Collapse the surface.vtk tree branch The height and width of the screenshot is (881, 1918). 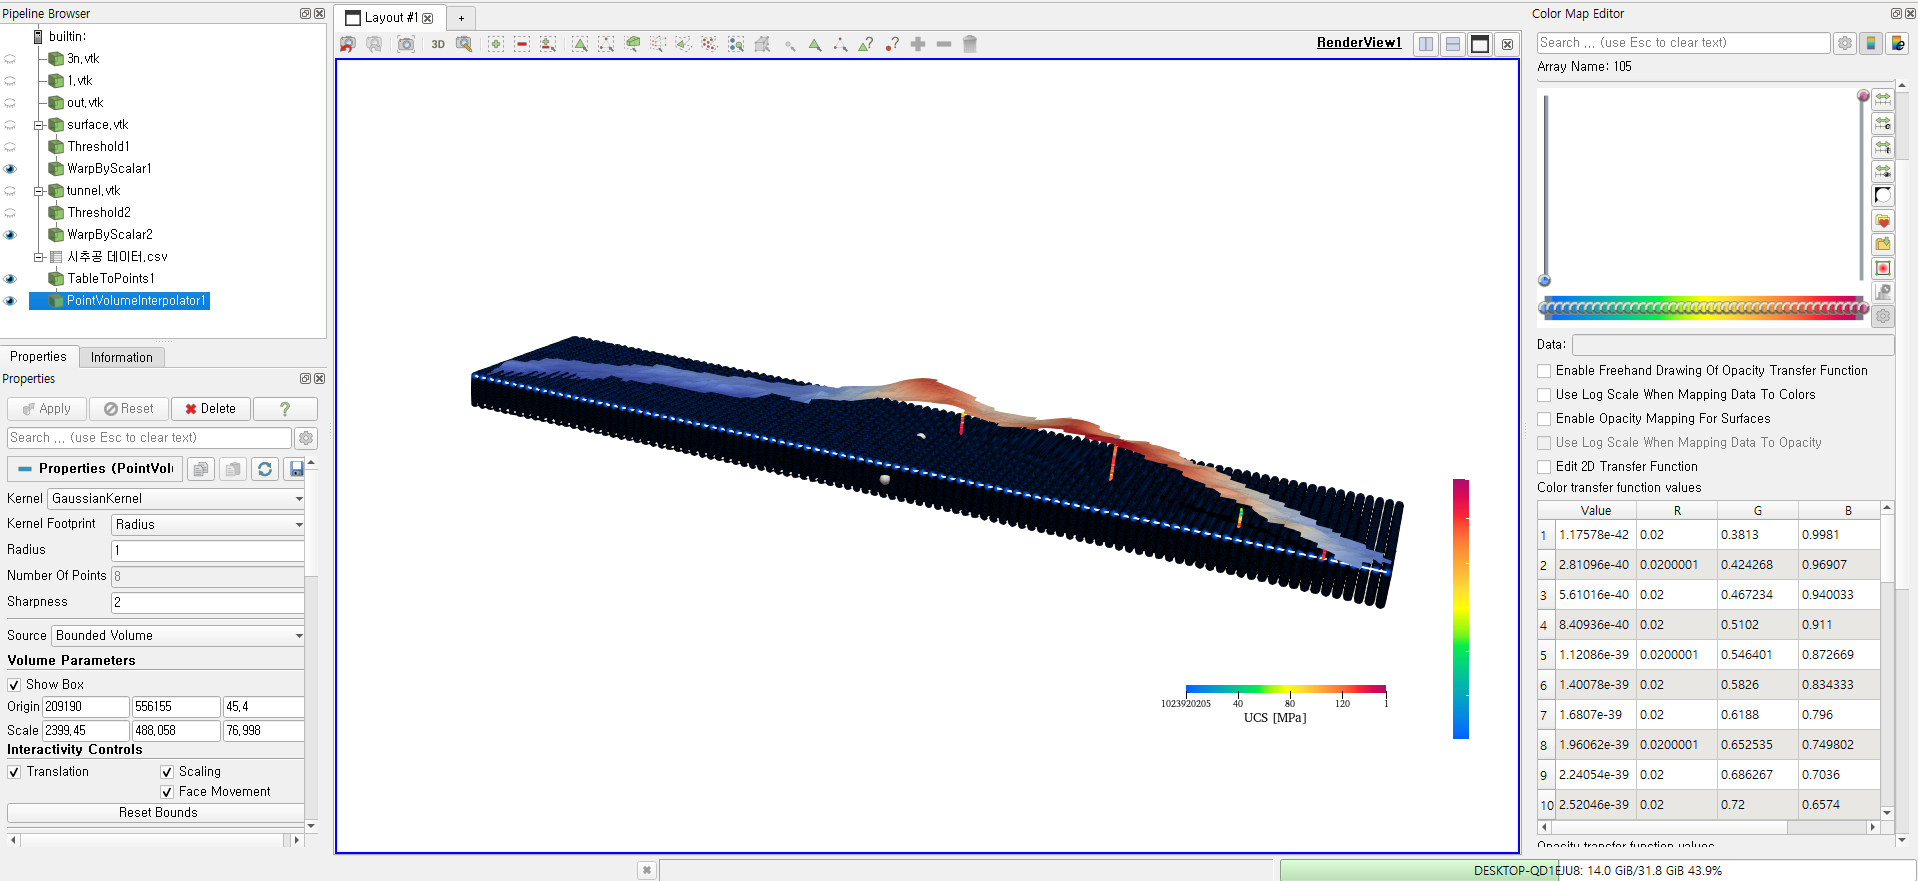click(x=39, y=125)
